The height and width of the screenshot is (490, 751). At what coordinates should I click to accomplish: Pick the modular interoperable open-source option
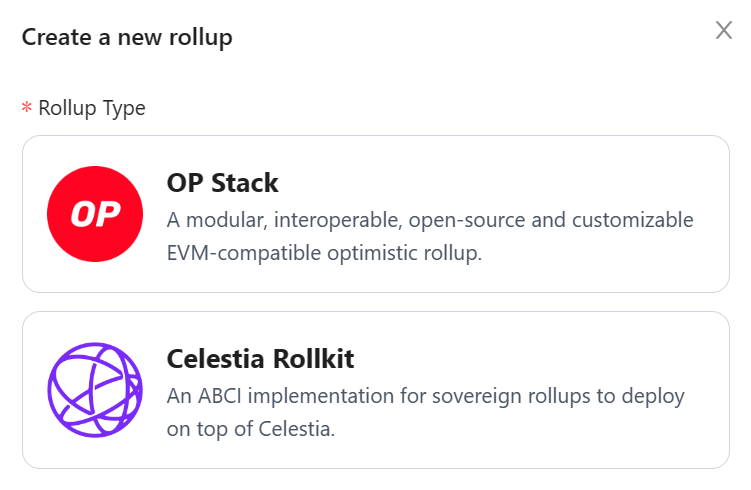click(x=376, y=214)
